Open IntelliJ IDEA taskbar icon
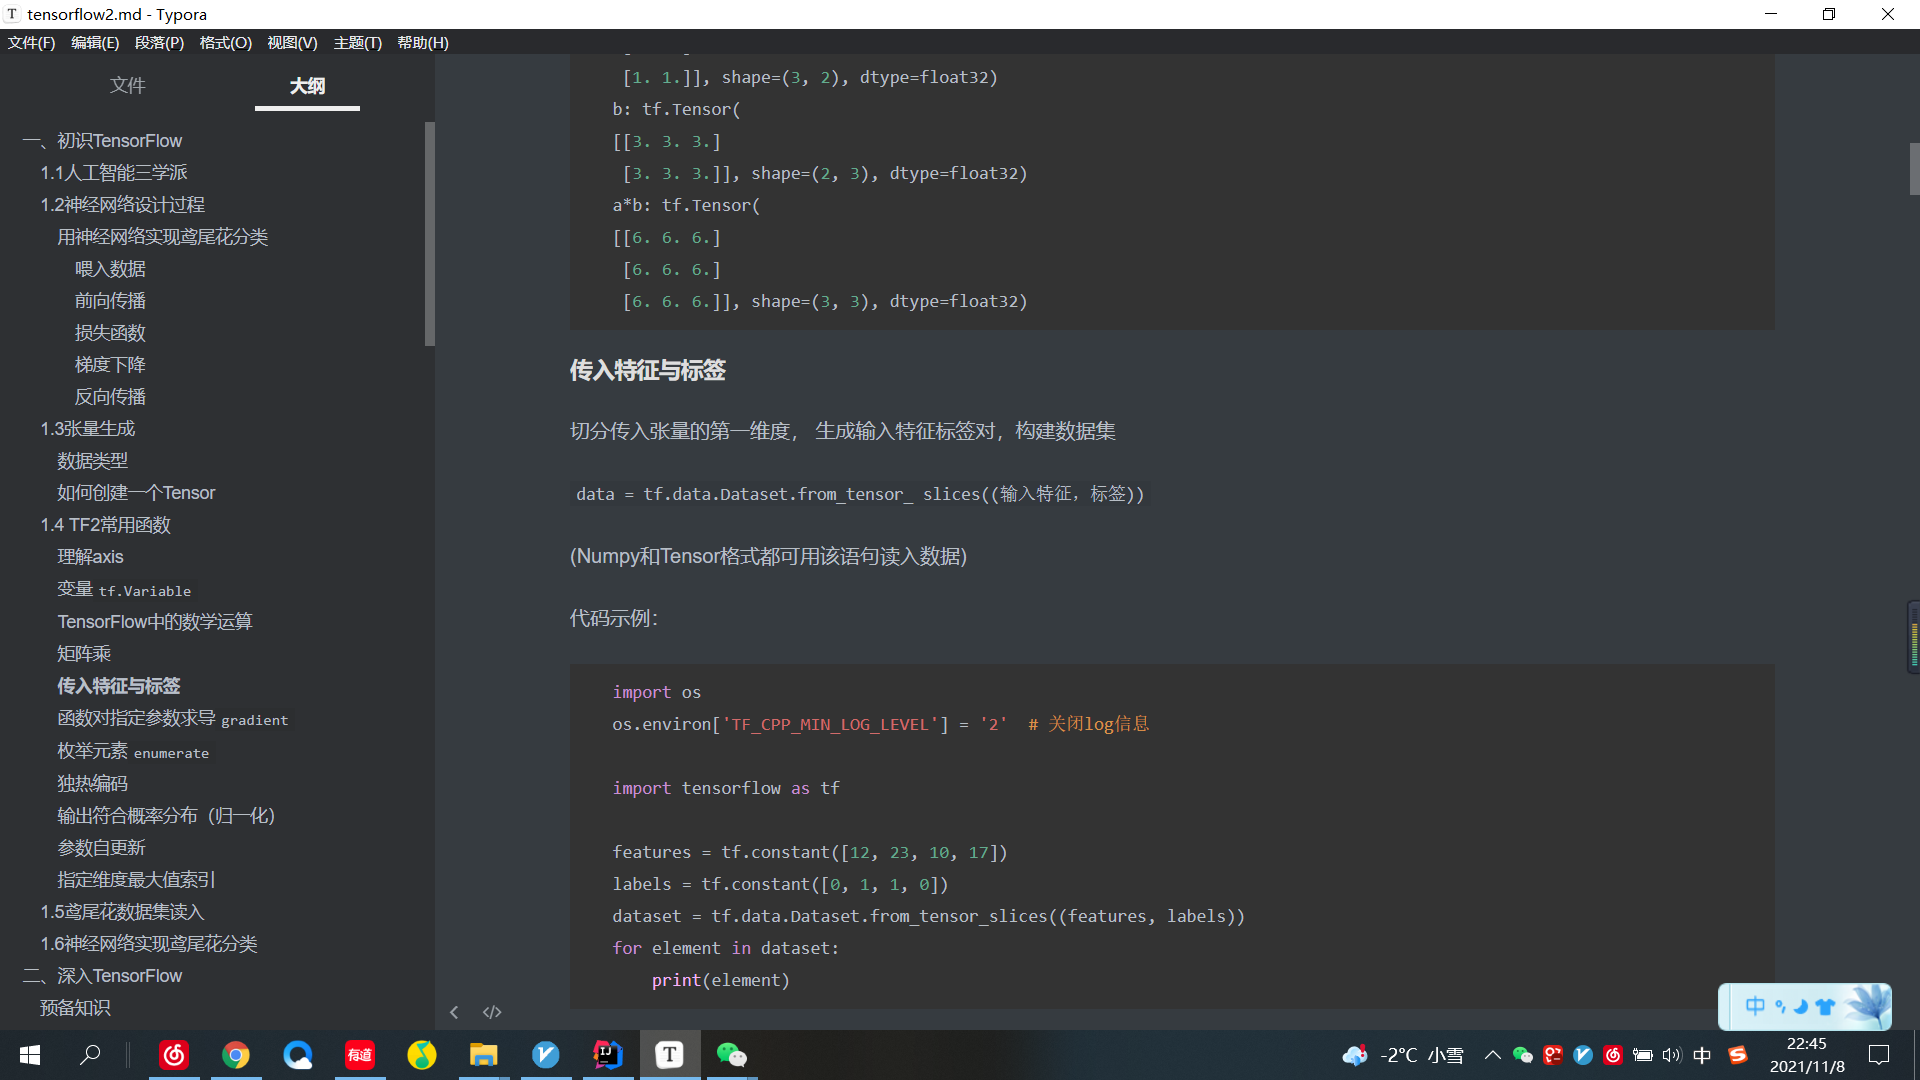This screenshot has width=1920, height=1080. point(608,1055)
